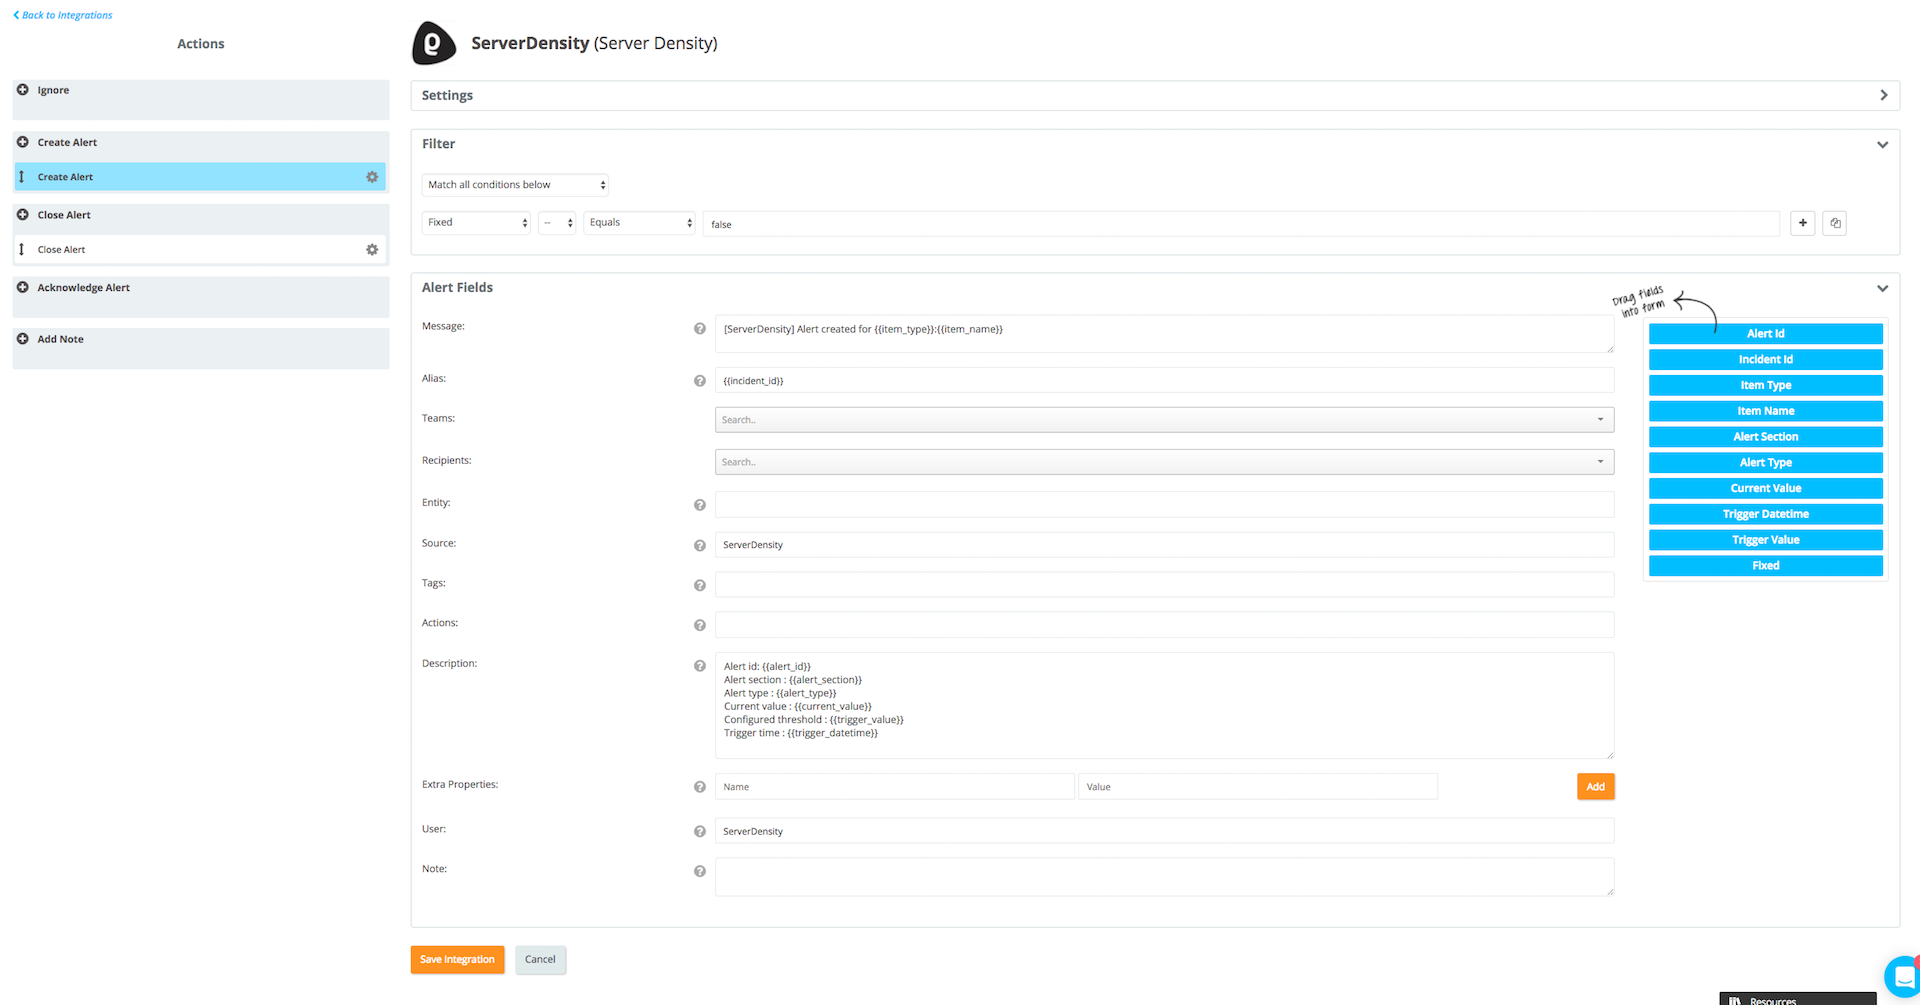Viewport: 1920px width, 1005px height.
Task: Select the Add Note action
Action: [201, 349]
